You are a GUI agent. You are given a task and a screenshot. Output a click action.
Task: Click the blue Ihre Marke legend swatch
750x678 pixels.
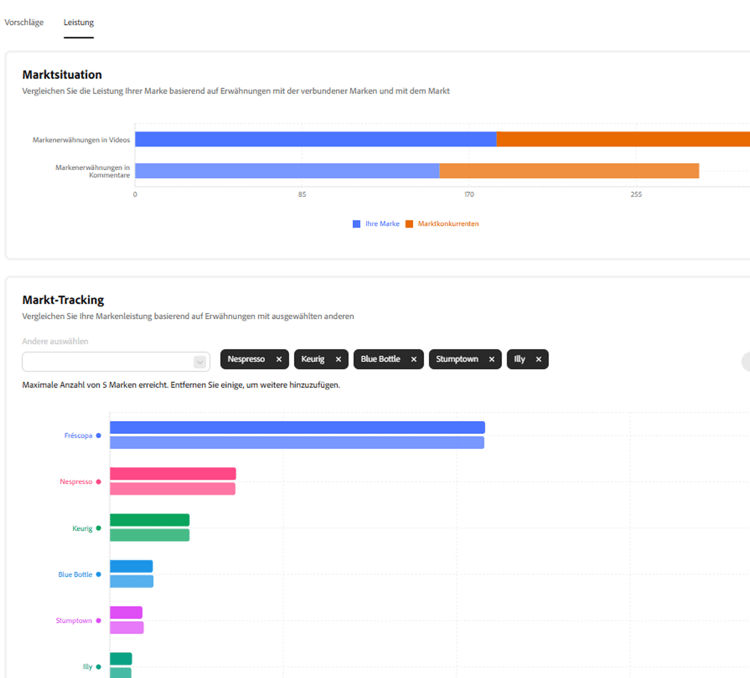coord(356,224)
